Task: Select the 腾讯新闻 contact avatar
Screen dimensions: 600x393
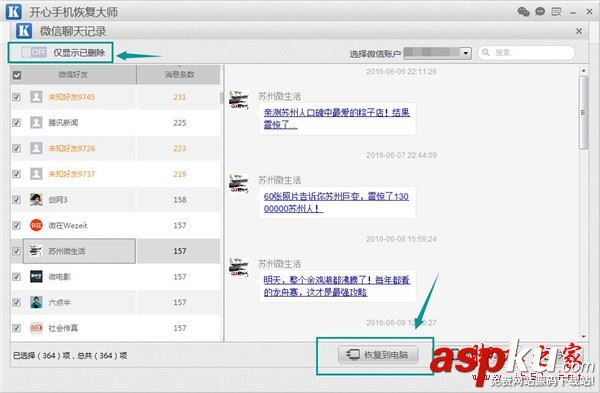Action: coord(36,122)
